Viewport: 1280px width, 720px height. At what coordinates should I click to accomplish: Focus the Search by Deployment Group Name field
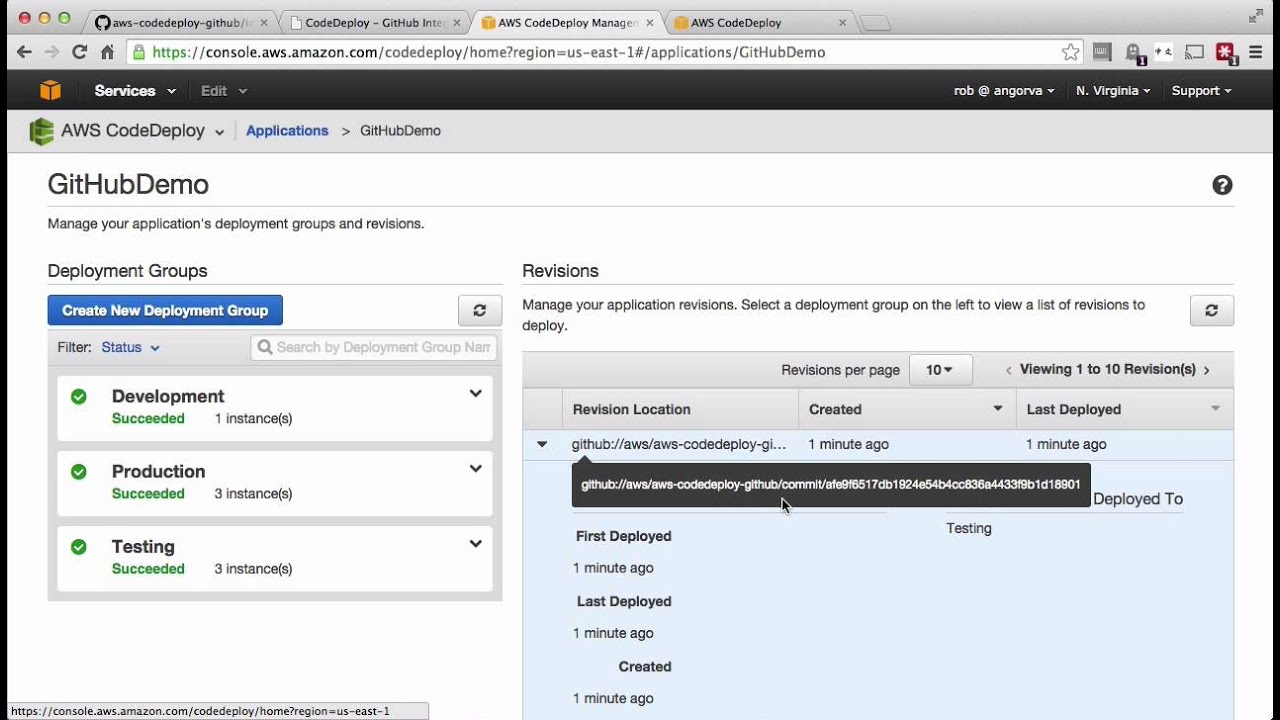pyautogui.click(x=374, y=347)
